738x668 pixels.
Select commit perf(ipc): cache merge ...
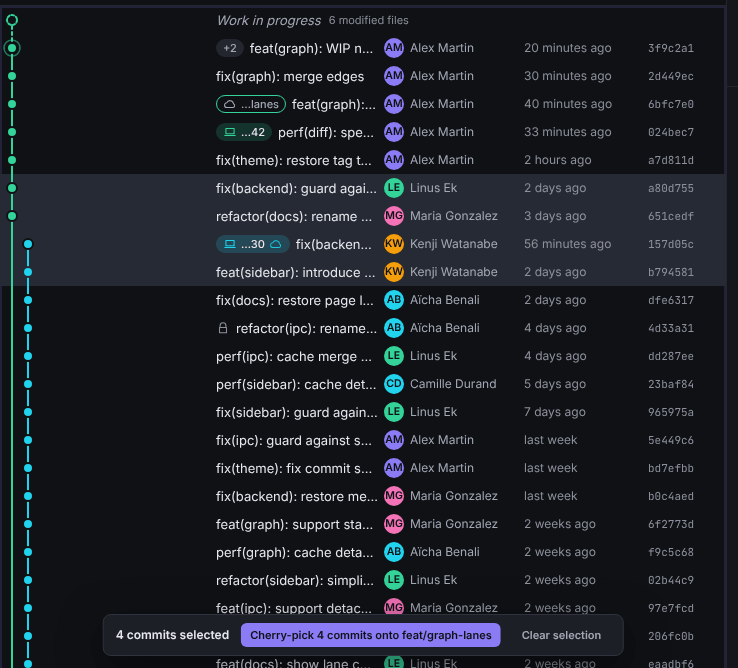(x=363, y=356)
